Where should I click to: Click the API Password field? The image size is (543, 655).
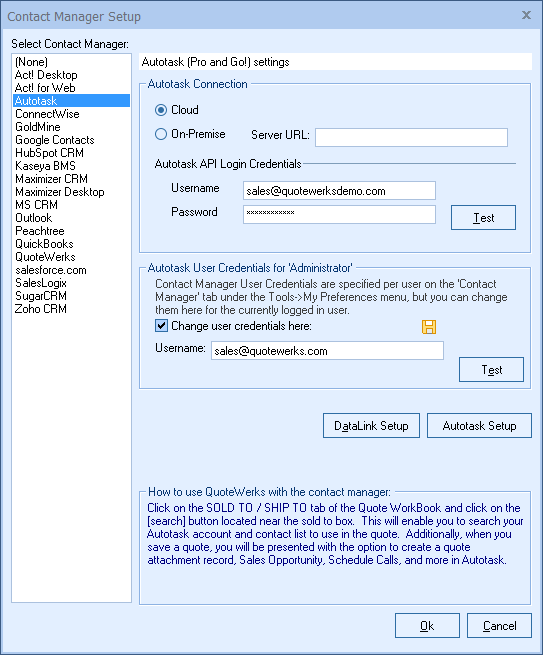(339, 214)
